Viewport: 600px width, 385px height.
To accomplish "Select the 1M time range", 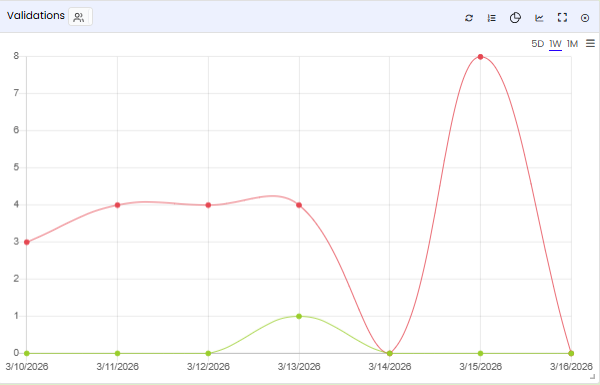I will 572,44.
